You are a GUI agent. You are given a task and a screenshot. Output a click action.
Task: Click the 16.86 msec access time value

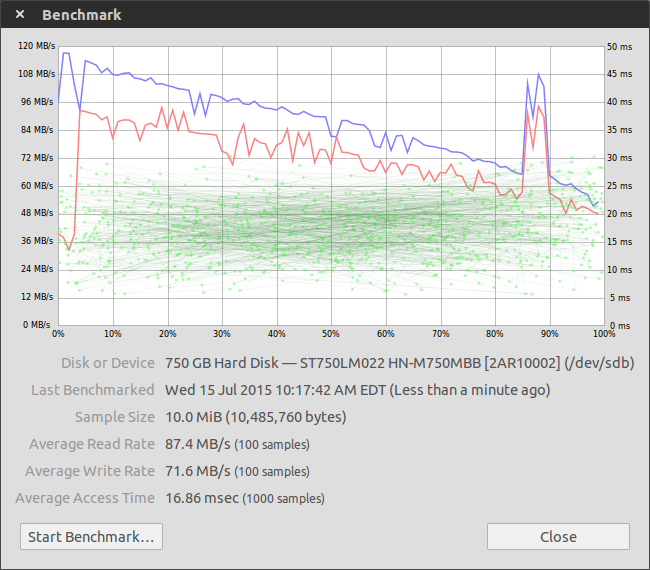coord(202,498)
